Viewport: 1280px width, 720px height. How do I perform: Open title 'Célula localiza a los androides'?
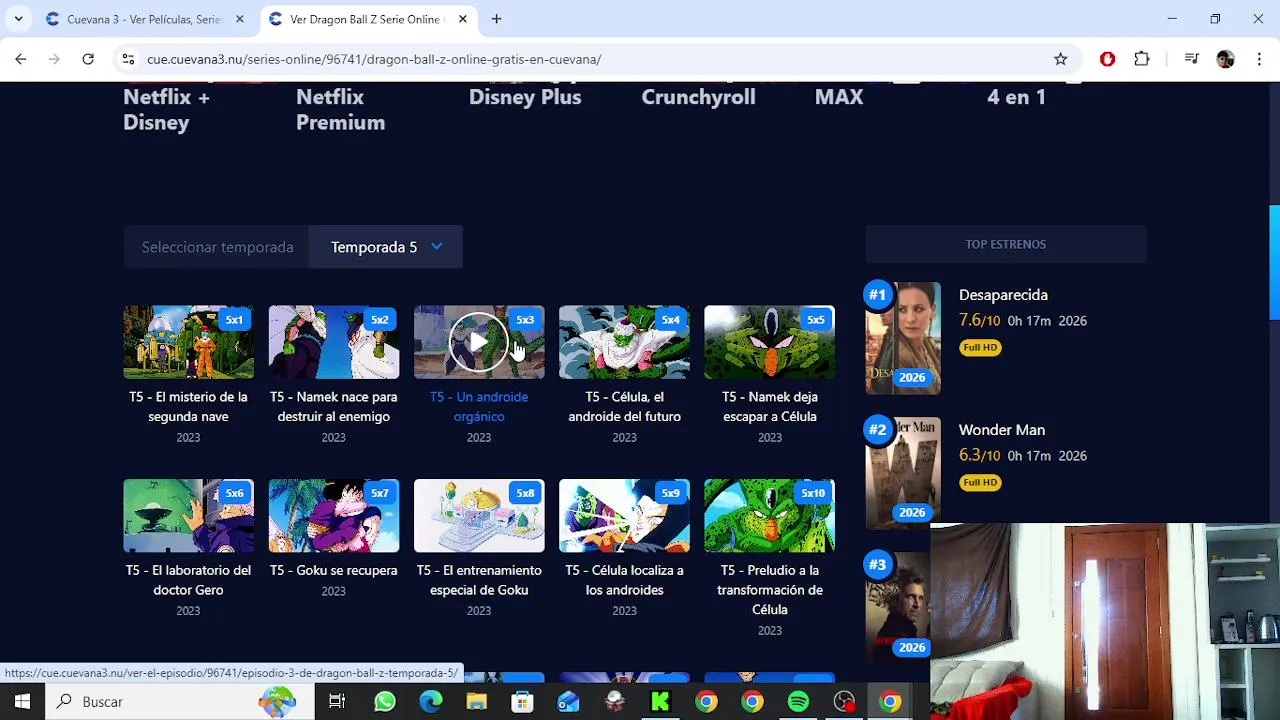[624, 580]
